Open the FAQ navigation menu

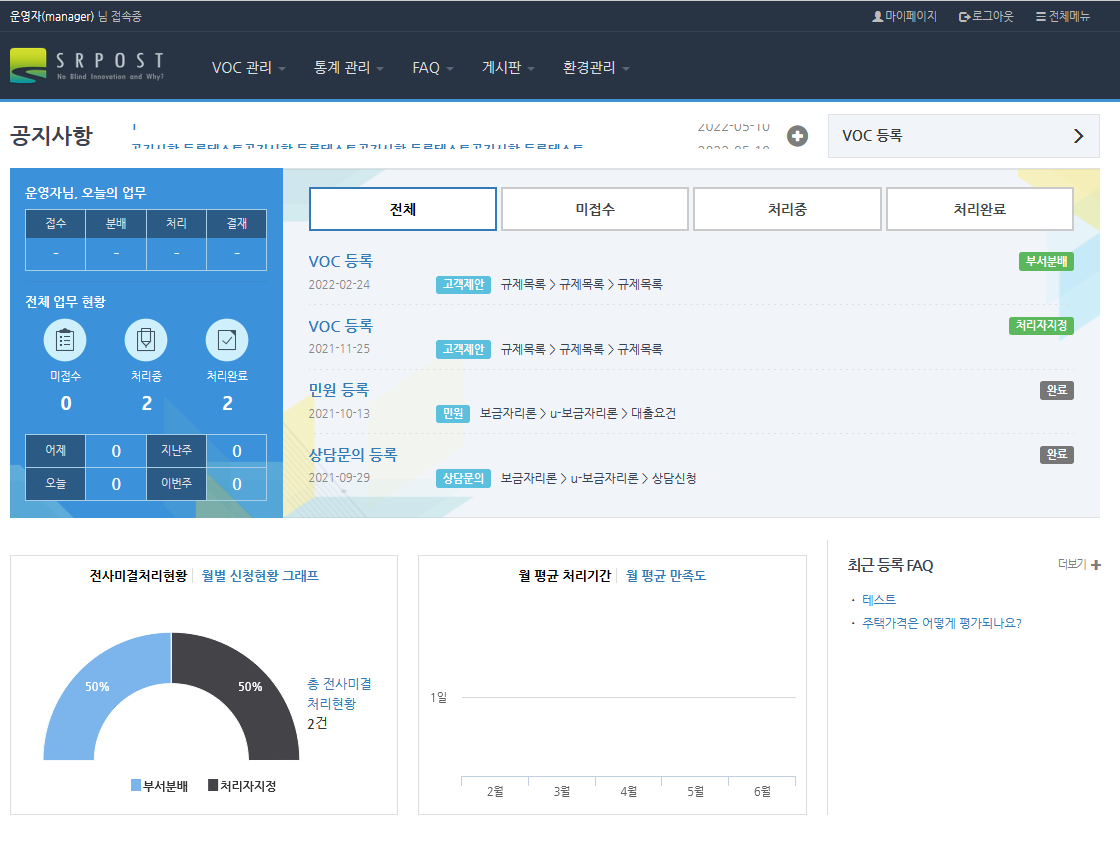432,68
